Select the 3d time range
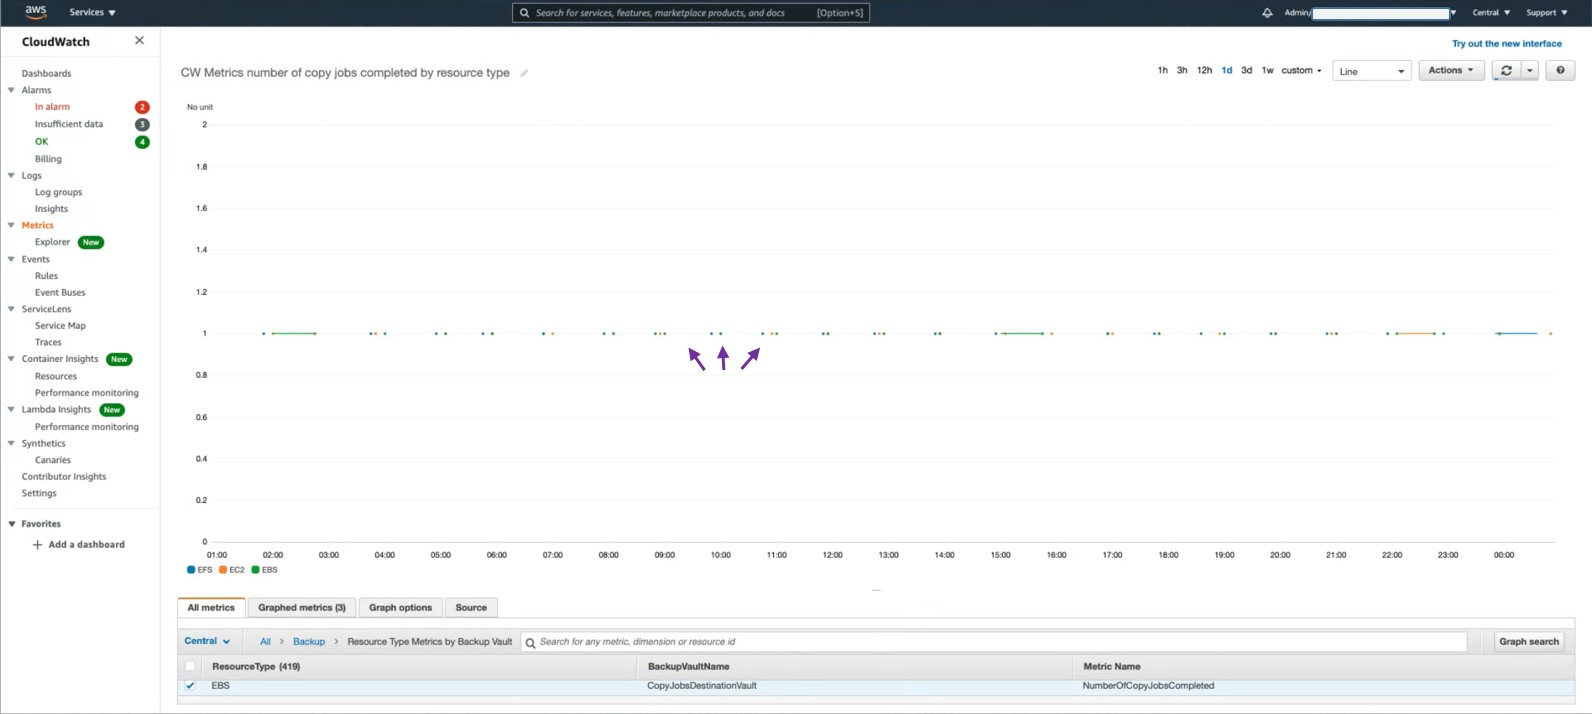The height and width of the screenshot is (714, 1592). [x=1247, y=70]
